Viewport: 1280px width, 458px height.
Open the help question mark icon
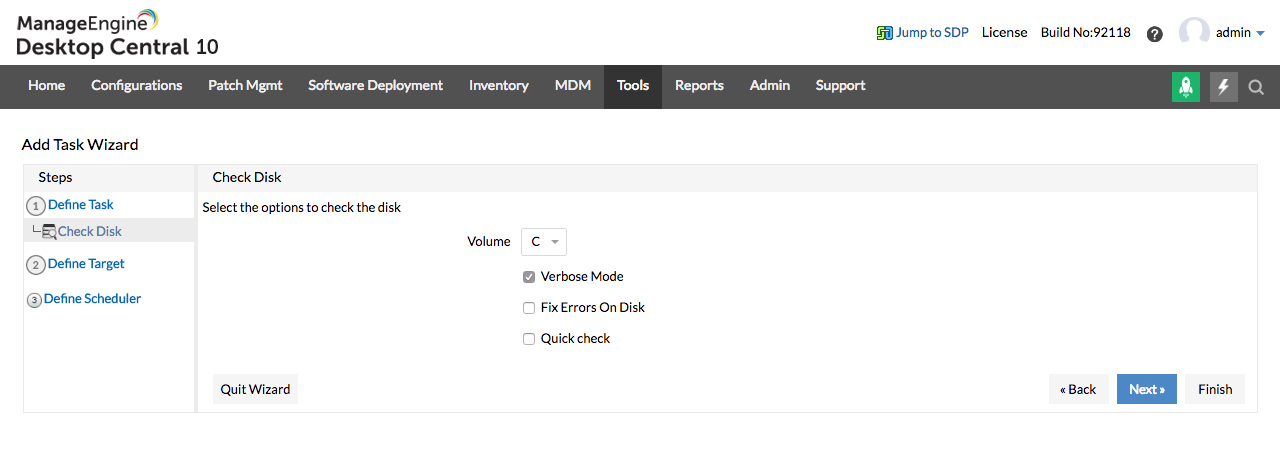point(1155,33)
